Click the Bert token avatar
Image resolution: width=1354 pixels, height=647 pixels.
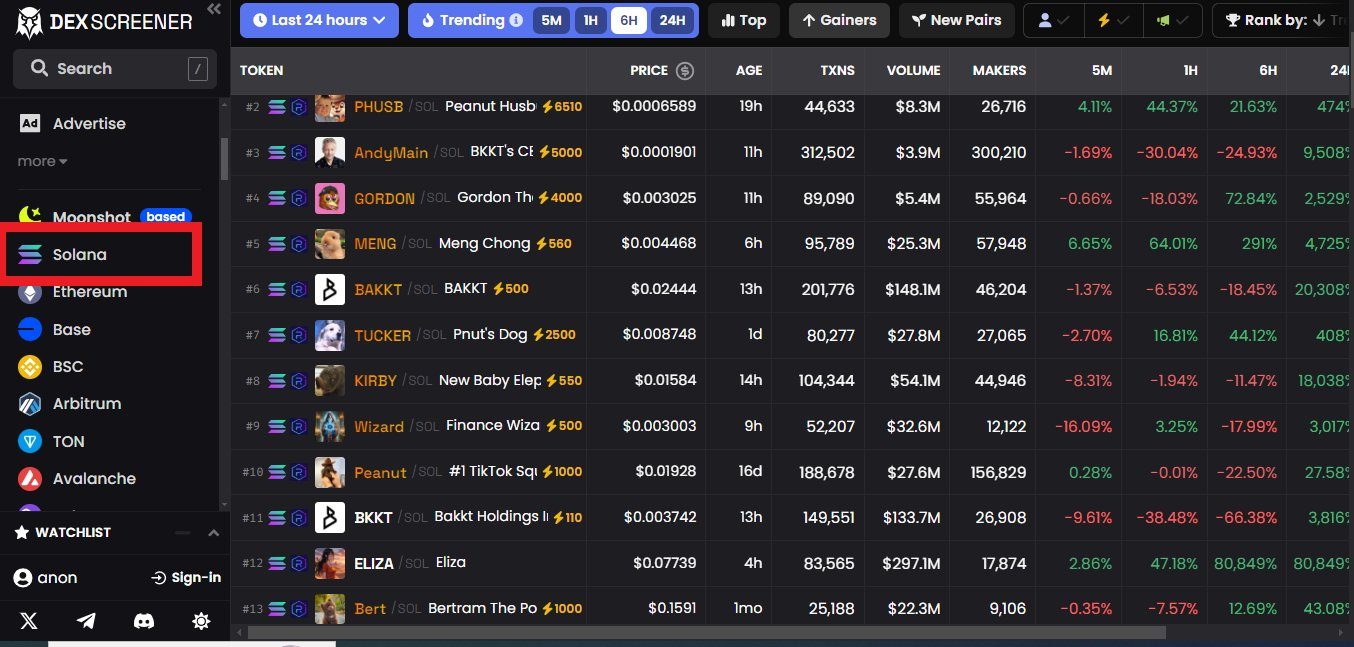point(330,608)
